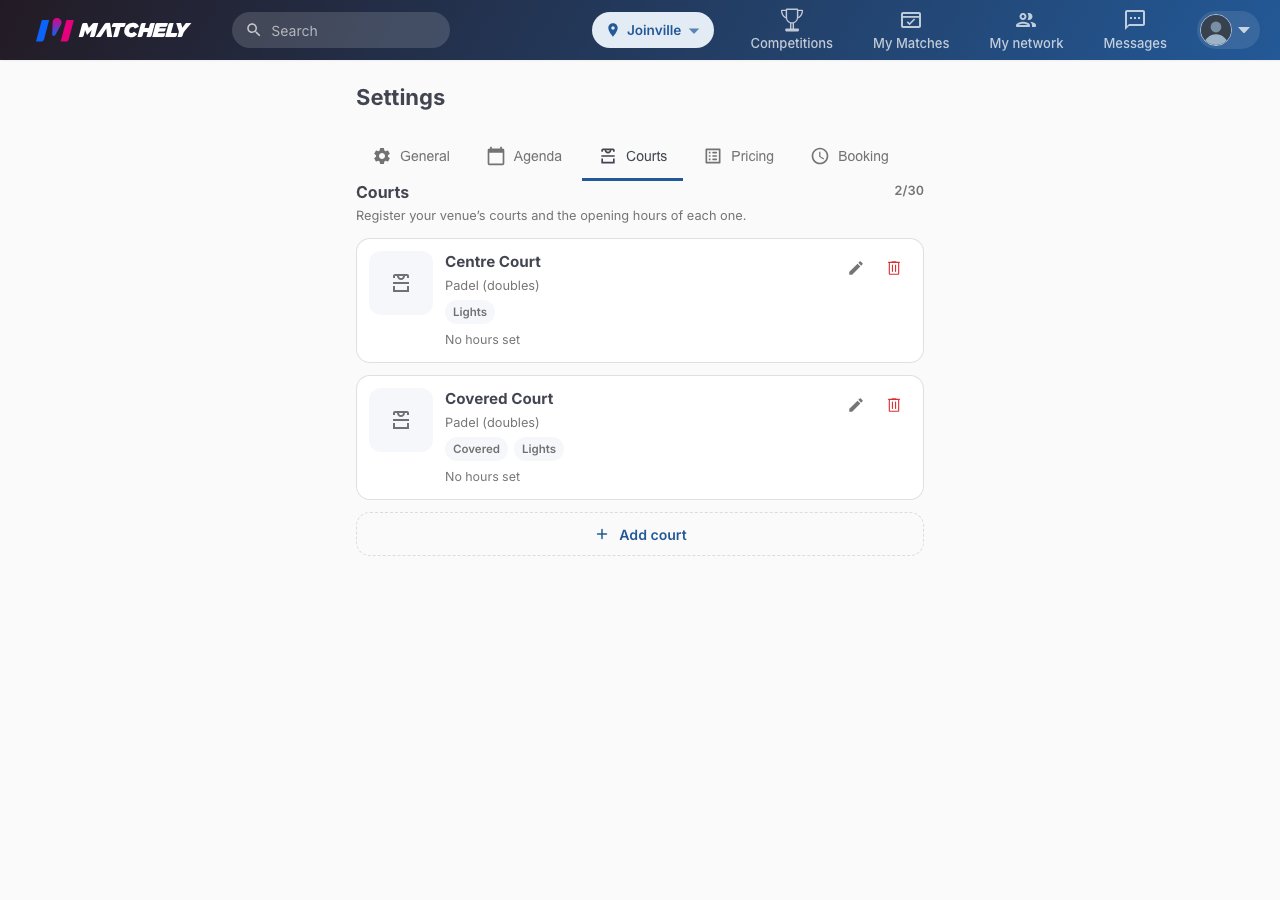Click the Centre Court thumbnail icon
This screenshot has width=1280, height=900.
click(401, 283)
